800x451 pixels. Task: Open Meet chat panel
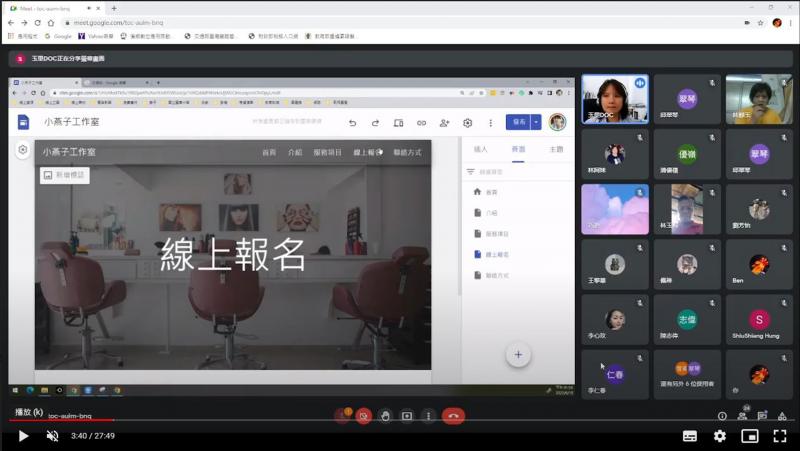coord(762,416)
